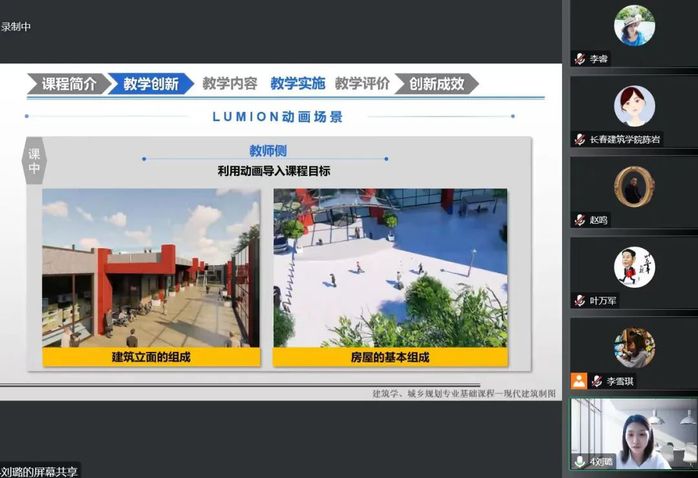
Task: Click 刘璐's active microphone icon
Action: click(580, 461)
